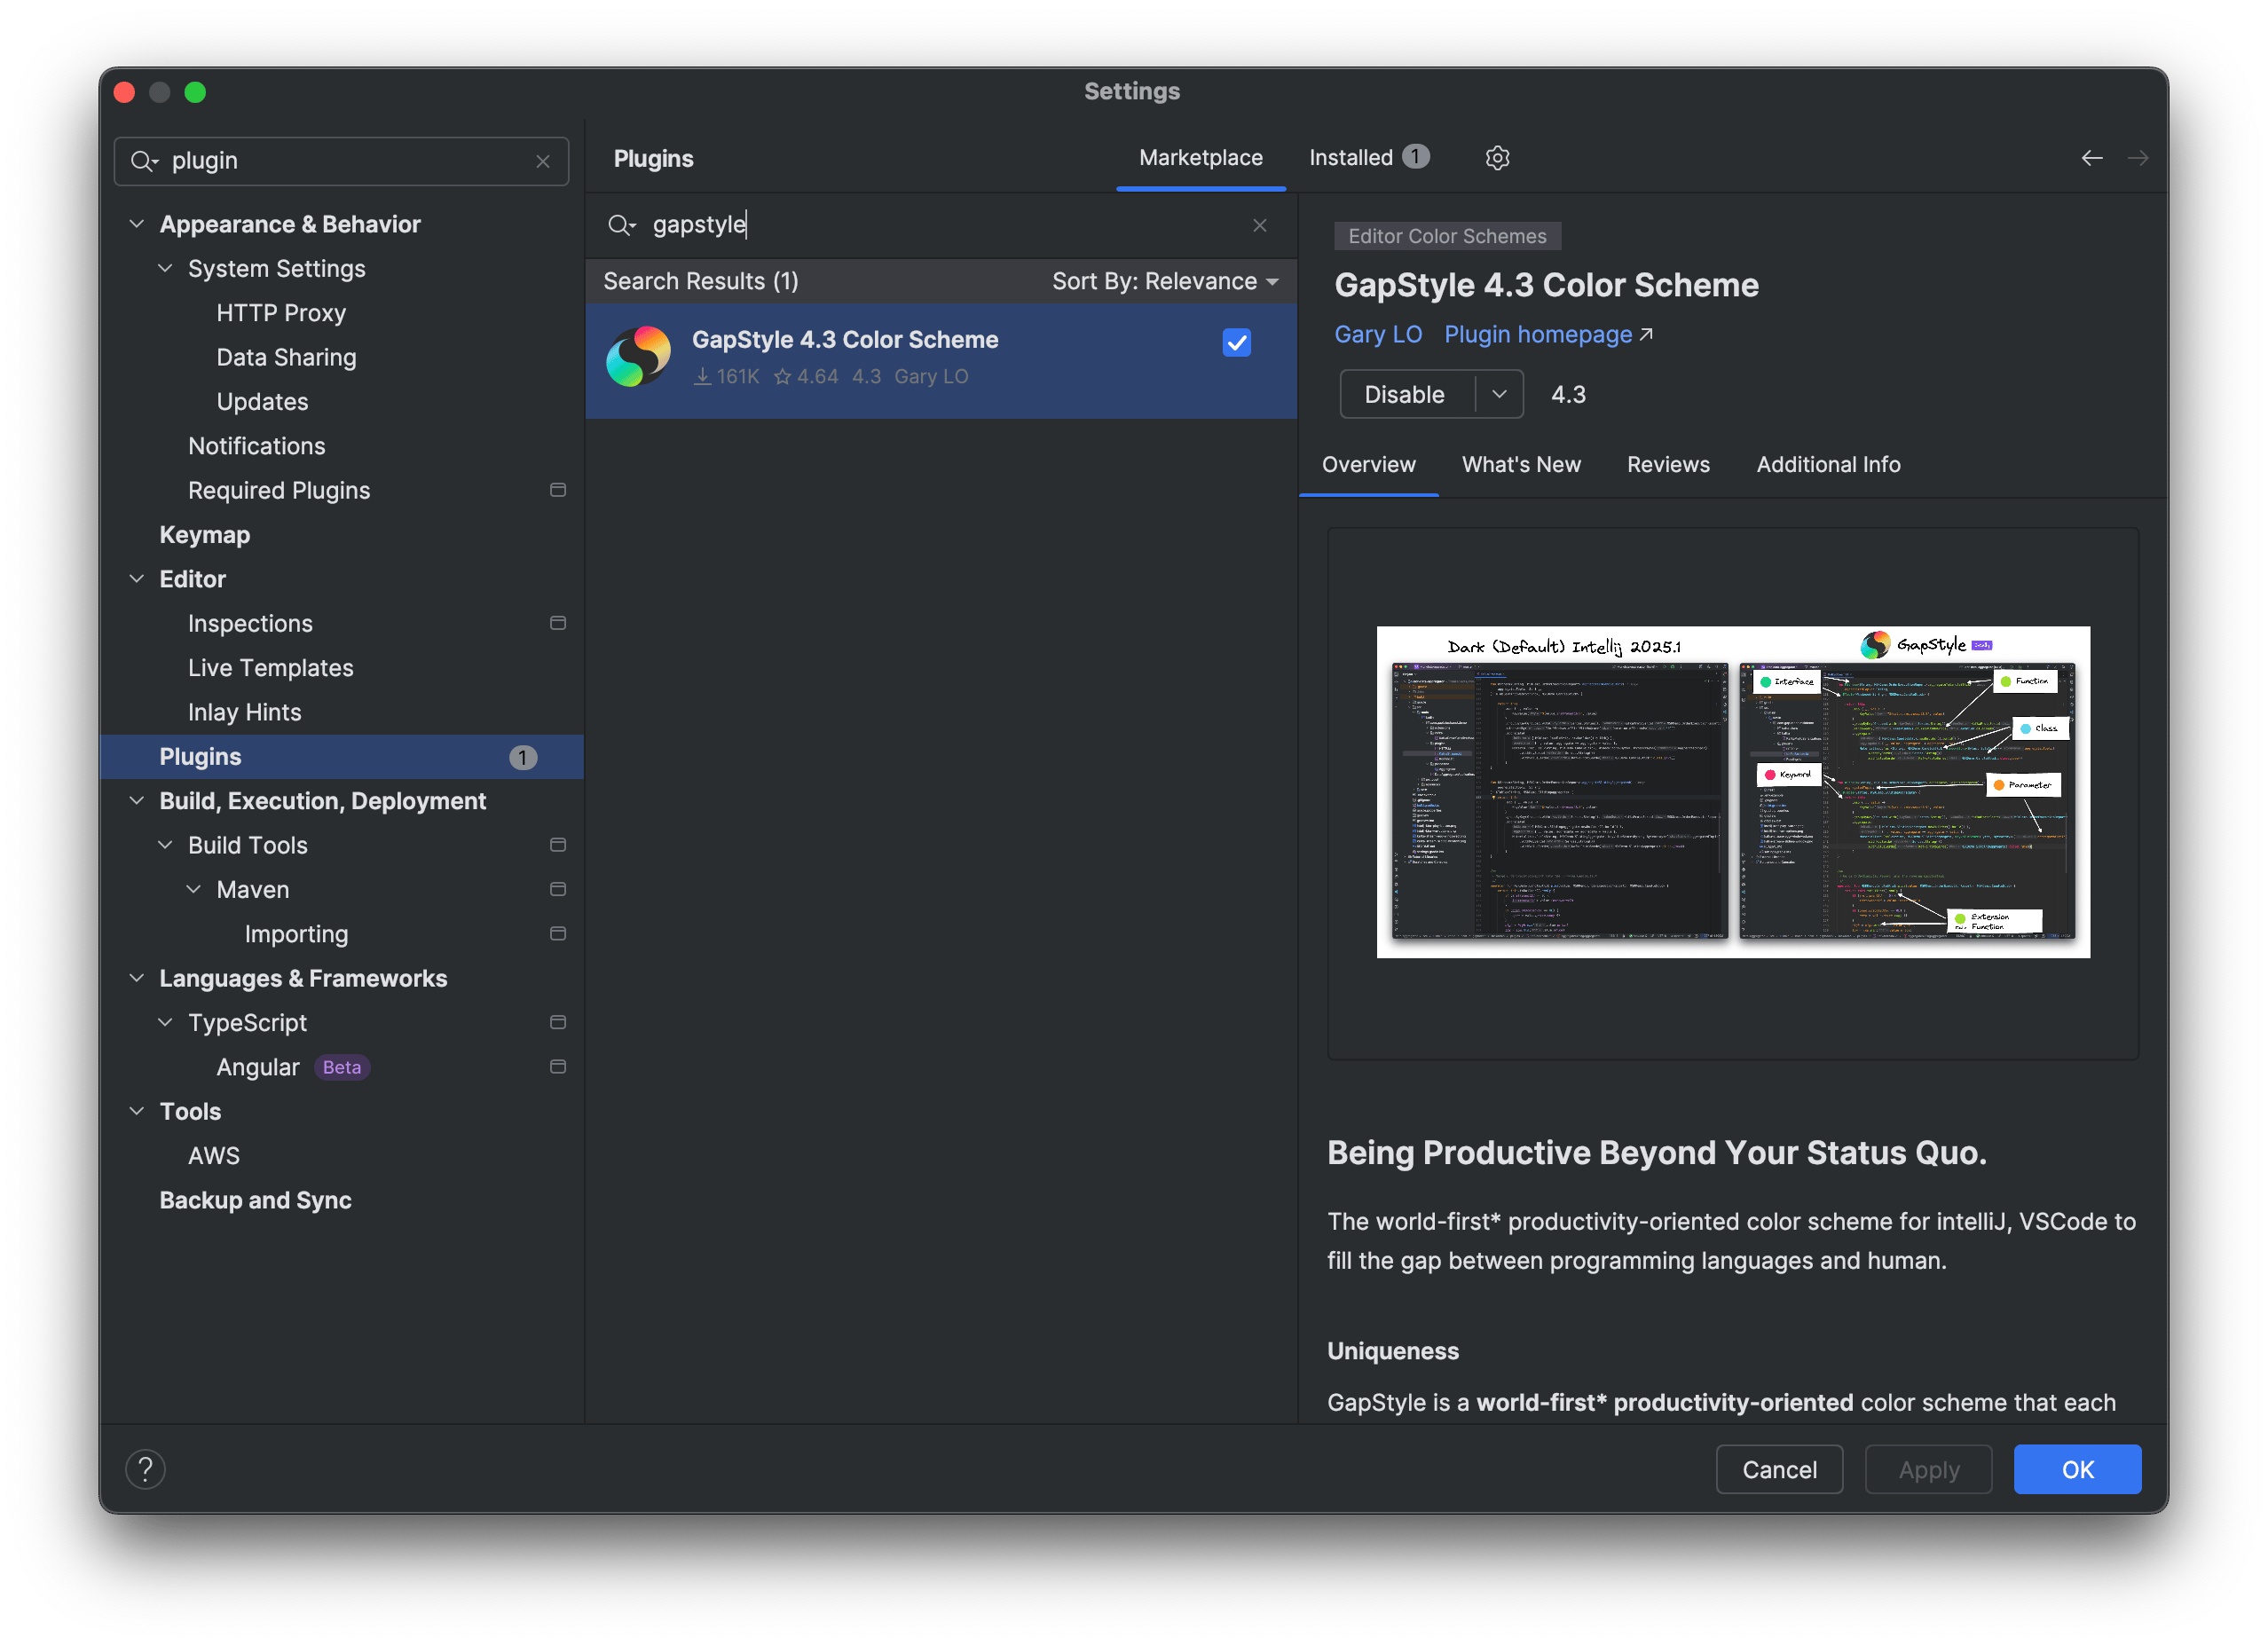This screenshot has height=1645, width=2268.
Task: Click the GapStyle comparison screenshot thumbnail
Action: pos(1733,792)
